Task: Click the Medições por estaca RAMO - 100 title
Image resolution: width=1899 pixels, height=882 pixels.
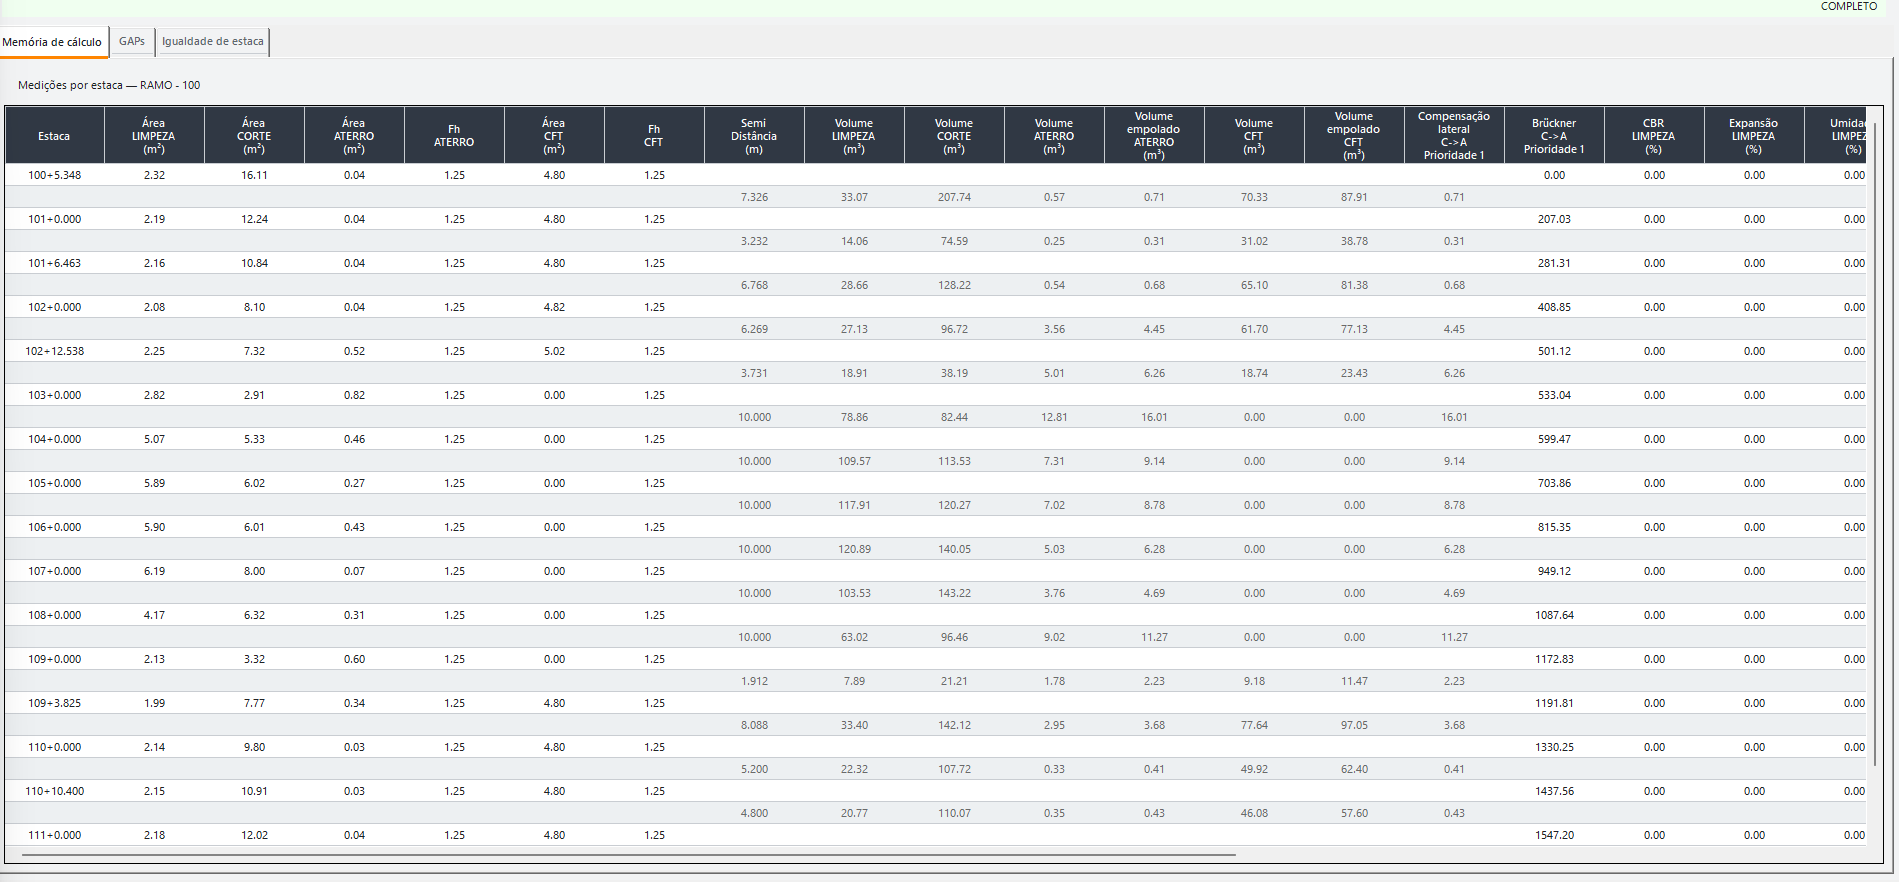Action: [x=109, y=85]
